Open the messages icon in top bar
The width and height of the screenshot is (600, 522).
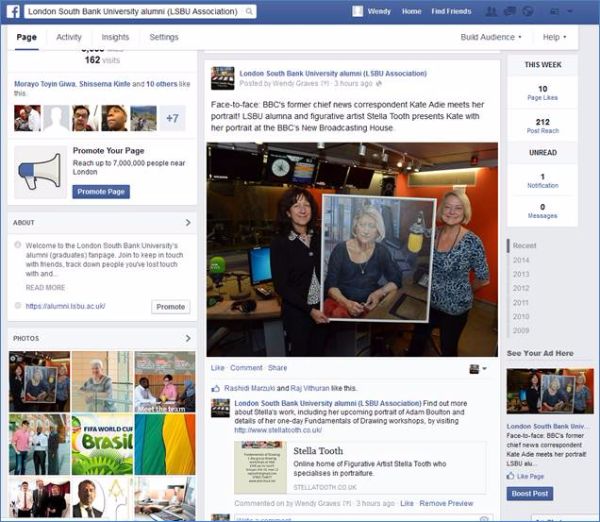click(x=510, y=11)
